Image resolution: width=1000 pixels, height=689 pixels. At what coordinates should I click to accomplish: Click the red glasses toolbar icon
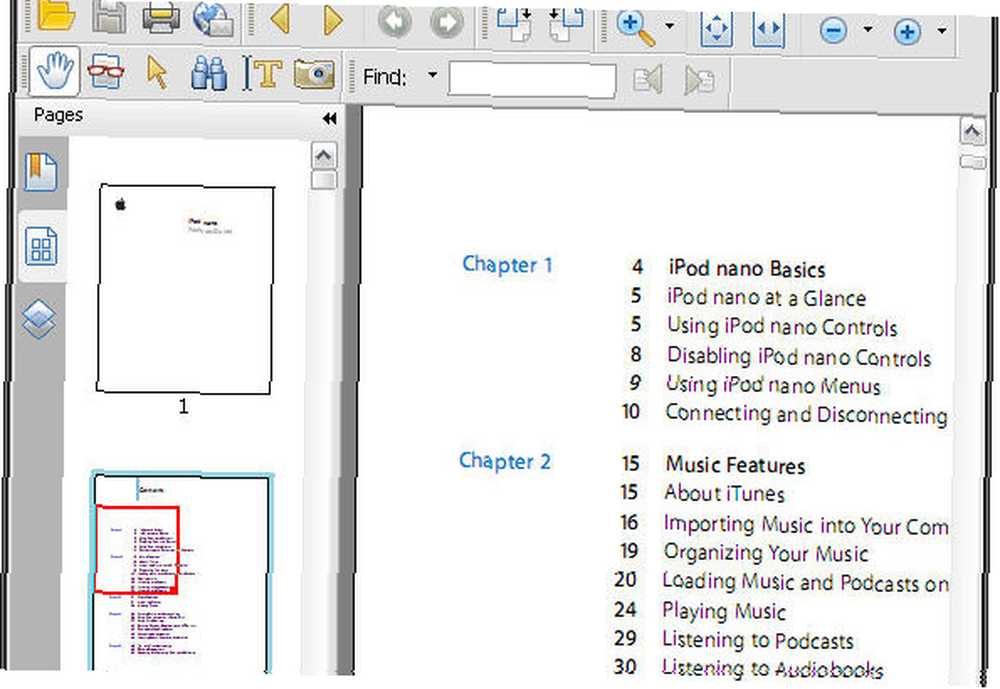coord(106,71)
